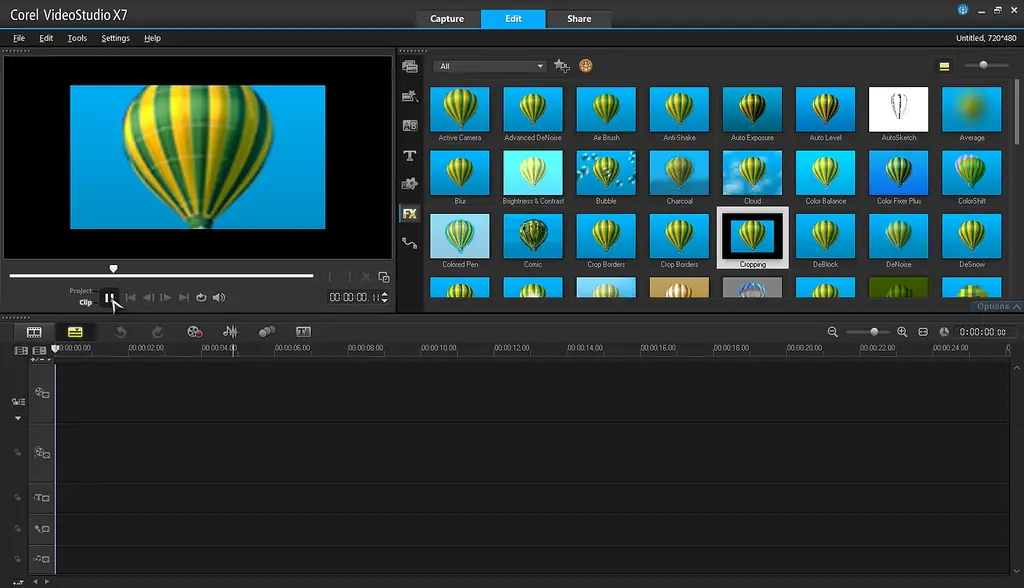Screen dimensions: 1024x588
Task: Open the add/remove chapter point menu
Action: [40, 359]
